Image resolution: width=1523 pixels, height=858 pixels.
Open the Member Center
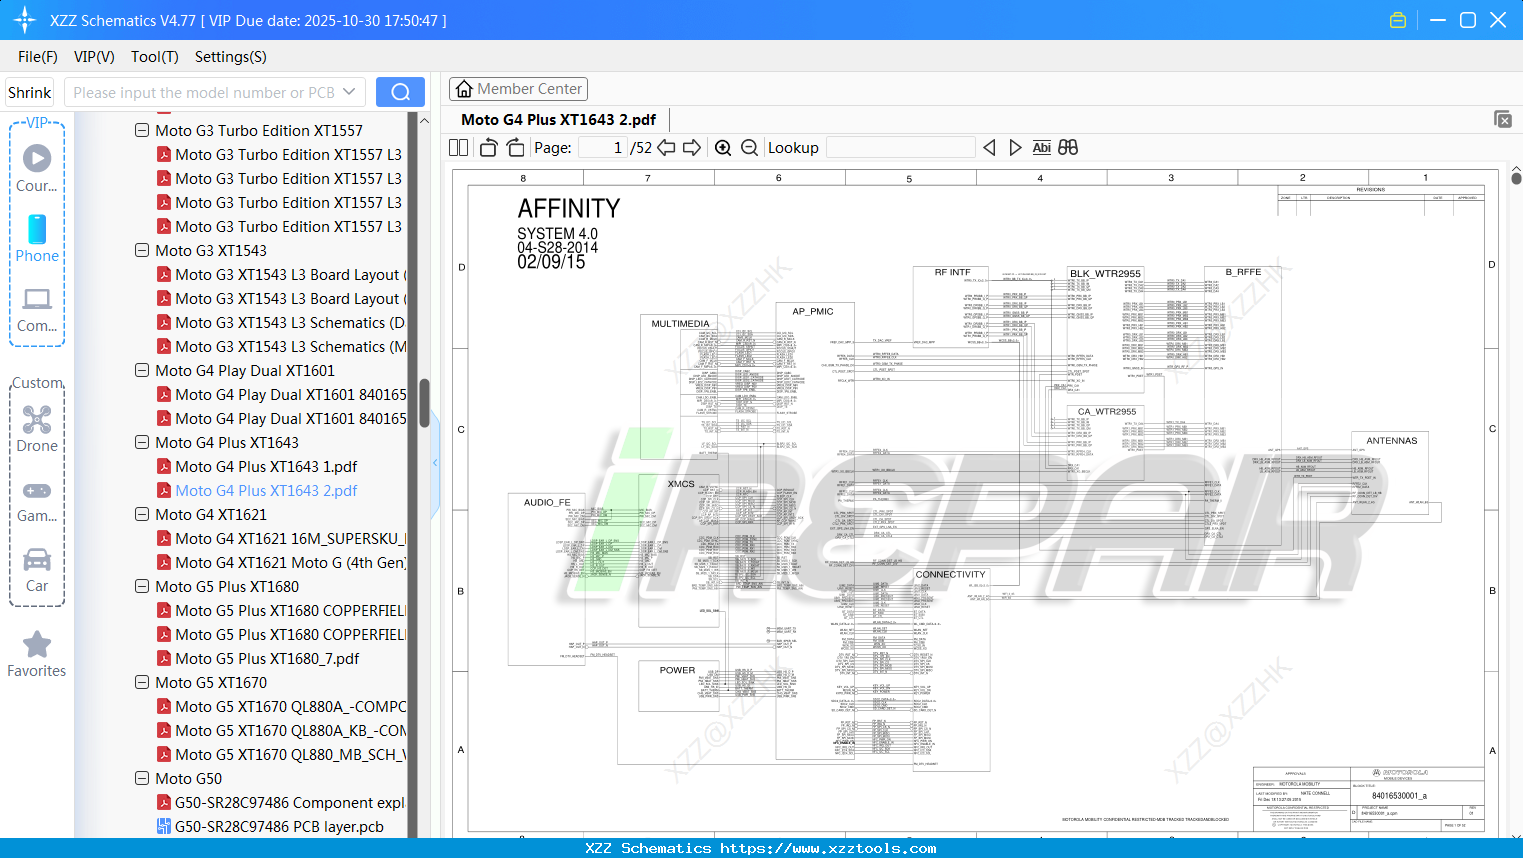point(518,89)
